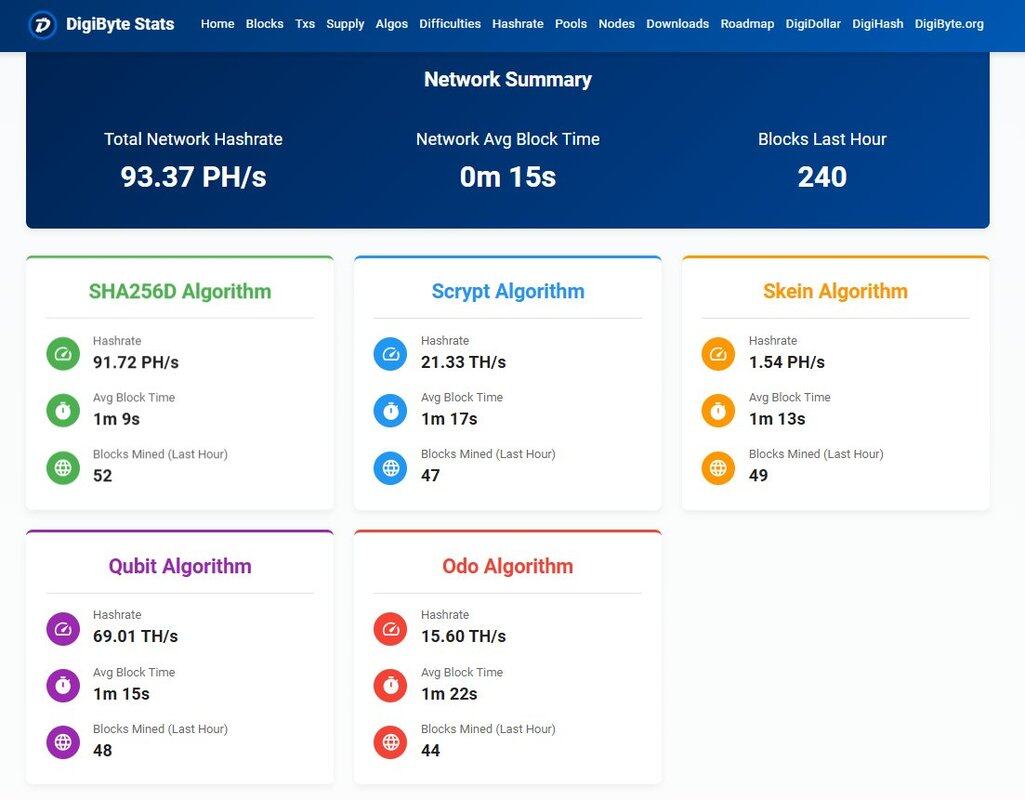Click the Skein blocks mined globe icon
Screen dimensions: 1025x800
(x=718, y=467)
